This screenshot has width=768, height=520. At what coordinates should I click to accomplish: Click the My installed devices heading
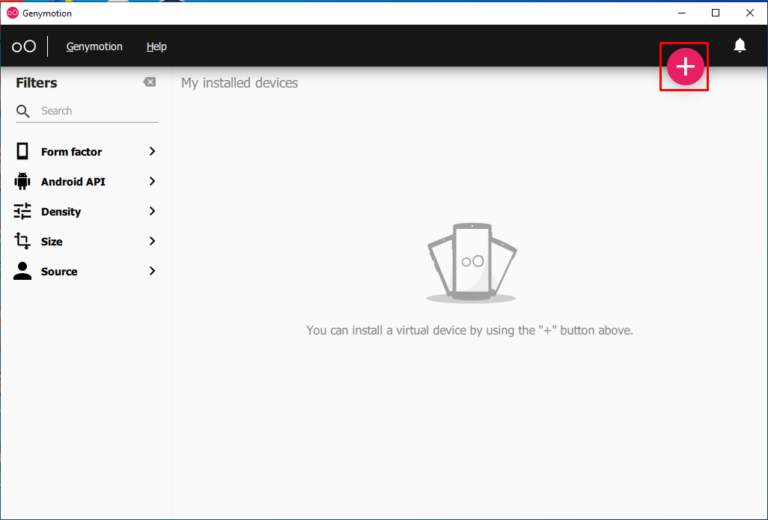(240, 83)
